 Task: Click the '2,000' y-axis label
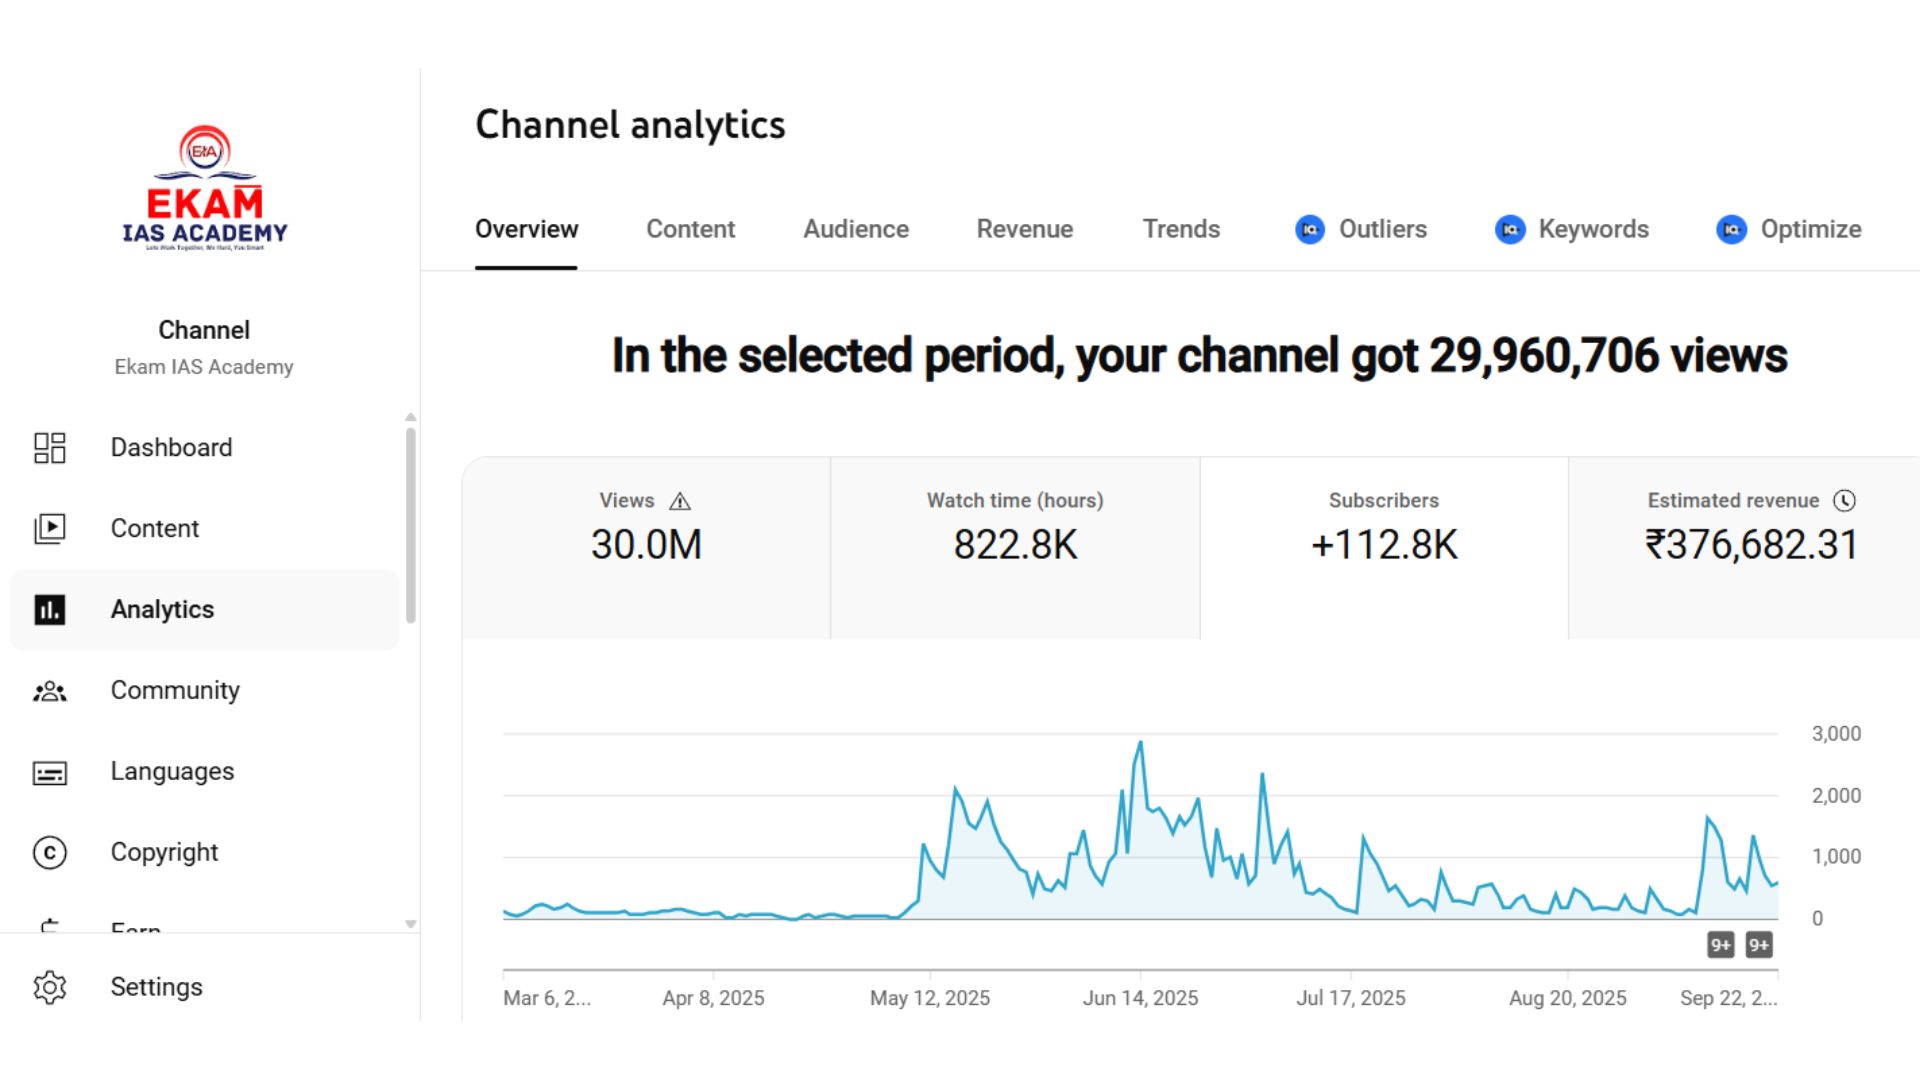point(1836,796)
